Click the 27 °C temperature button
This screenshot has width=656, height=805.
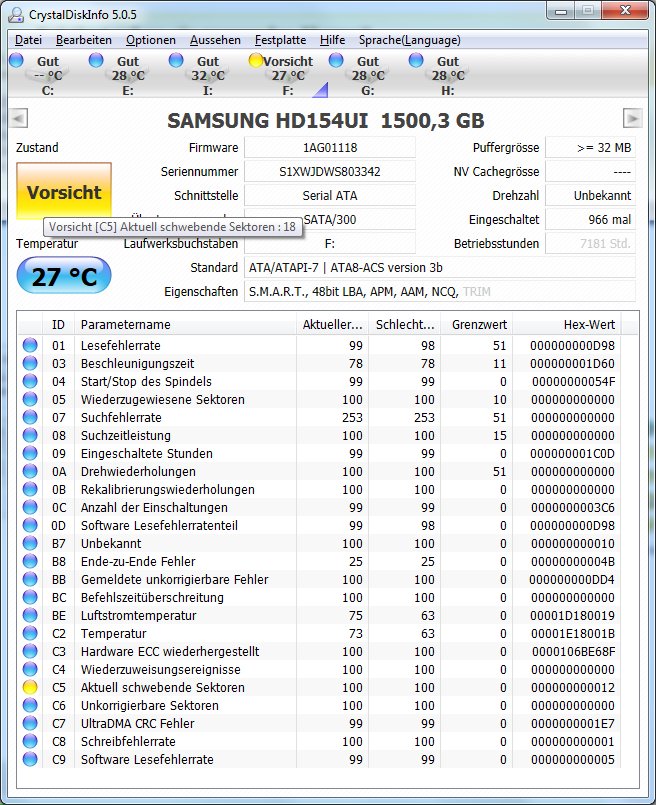pos(64,276)
